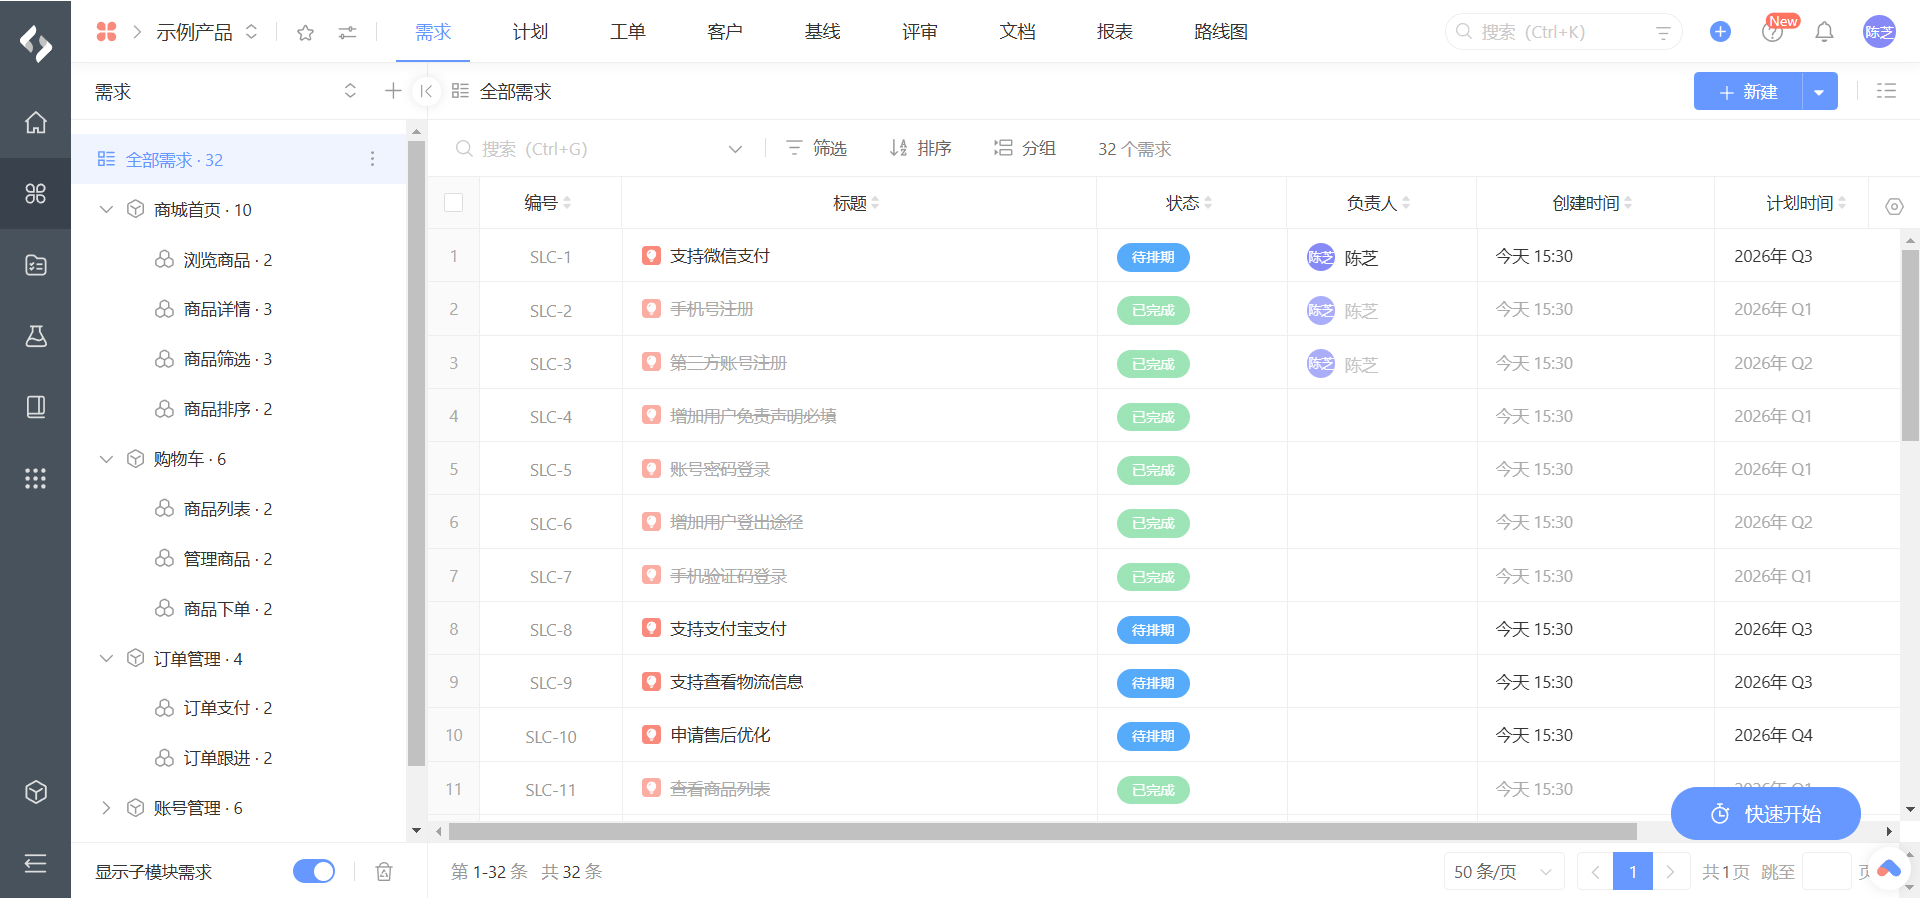Switch to the 客户 tab

tap(725, 32)
